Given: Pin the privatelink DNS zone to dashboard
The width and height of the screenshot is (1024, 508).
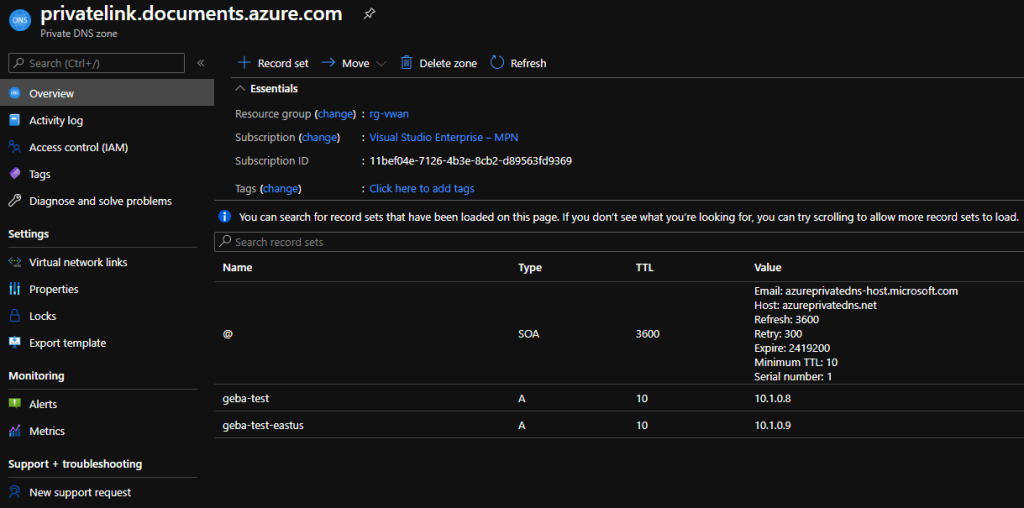Looking at the screenshot, I should (x=370, y=14).
